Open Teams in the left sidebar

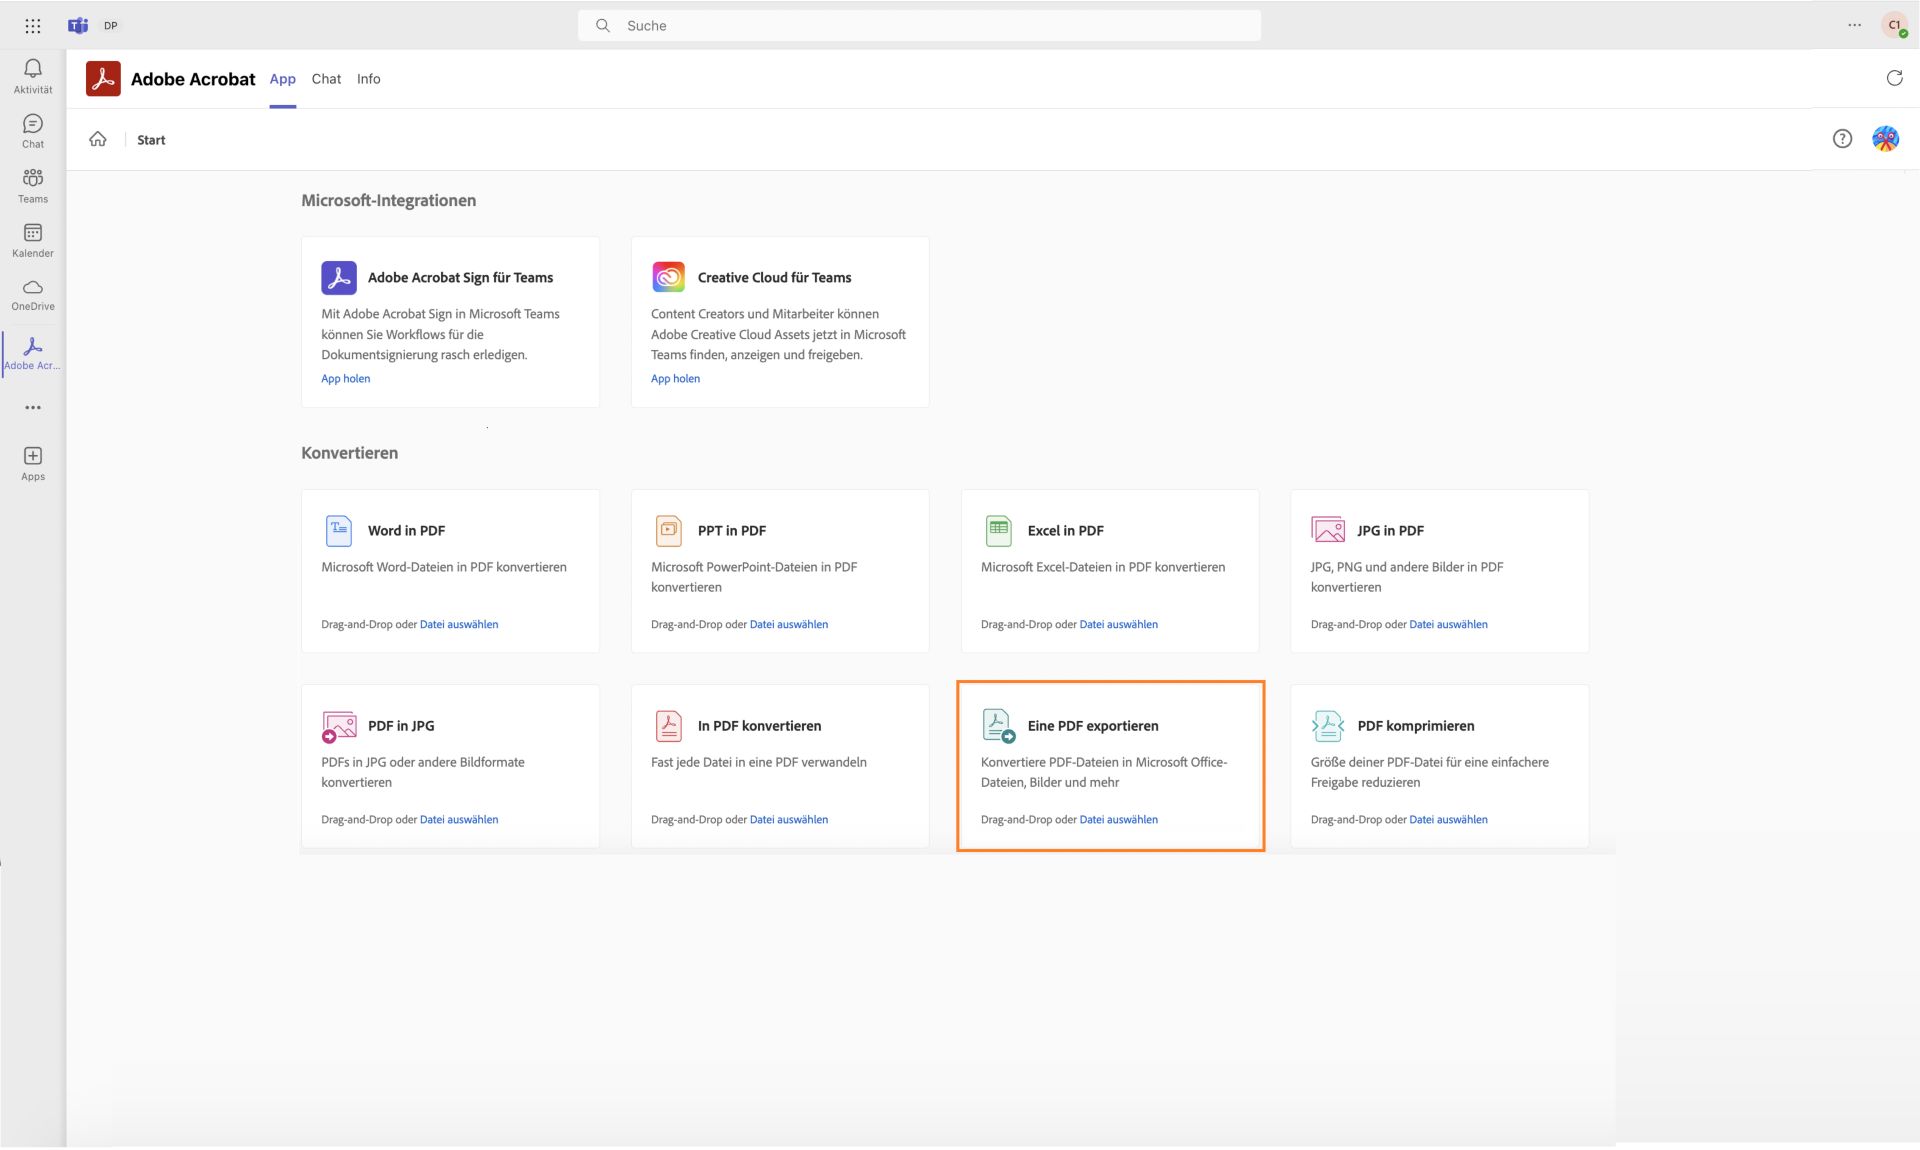(33, 186)
